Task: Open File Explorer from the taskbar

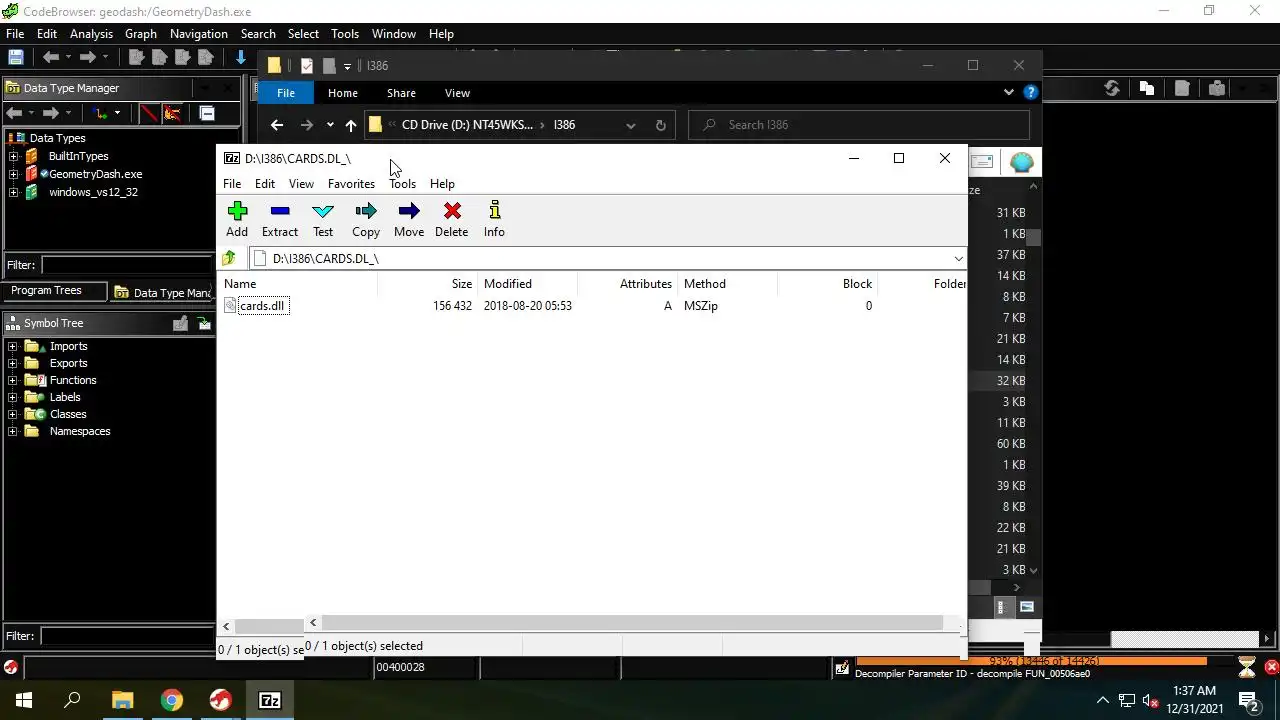Action: [x=122, y=700]
